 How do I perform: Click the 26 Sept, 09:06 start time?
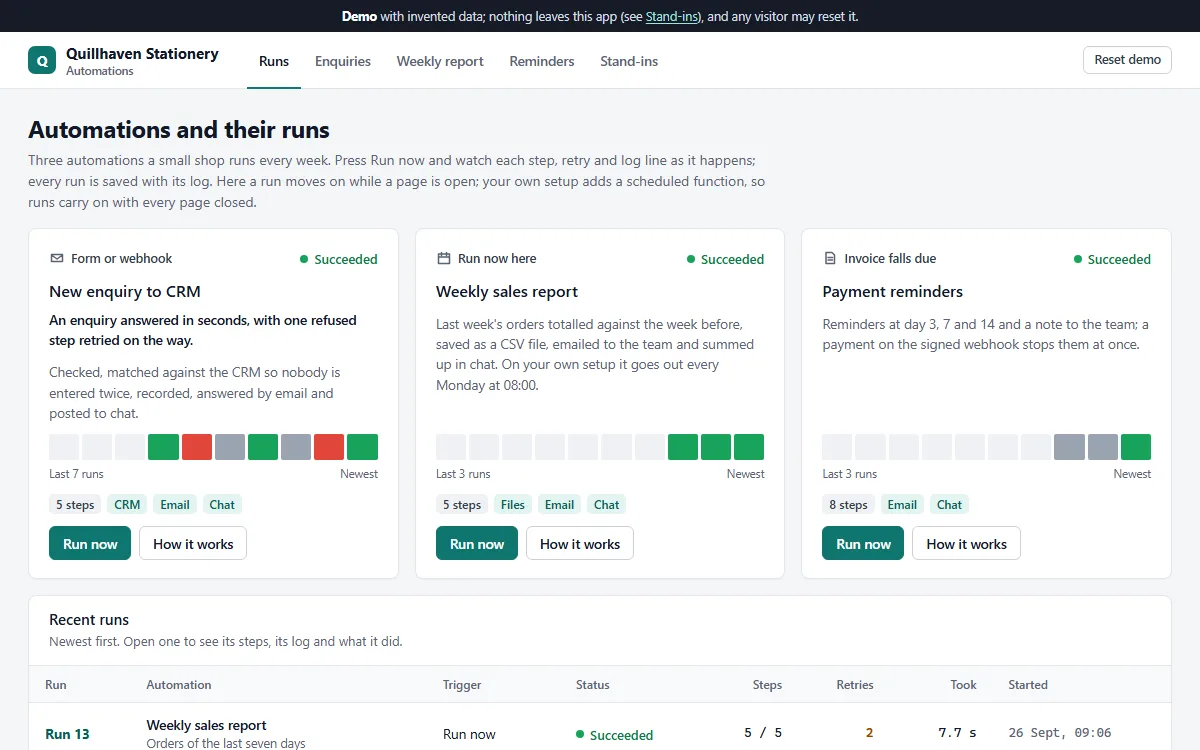coord(1060,733)
